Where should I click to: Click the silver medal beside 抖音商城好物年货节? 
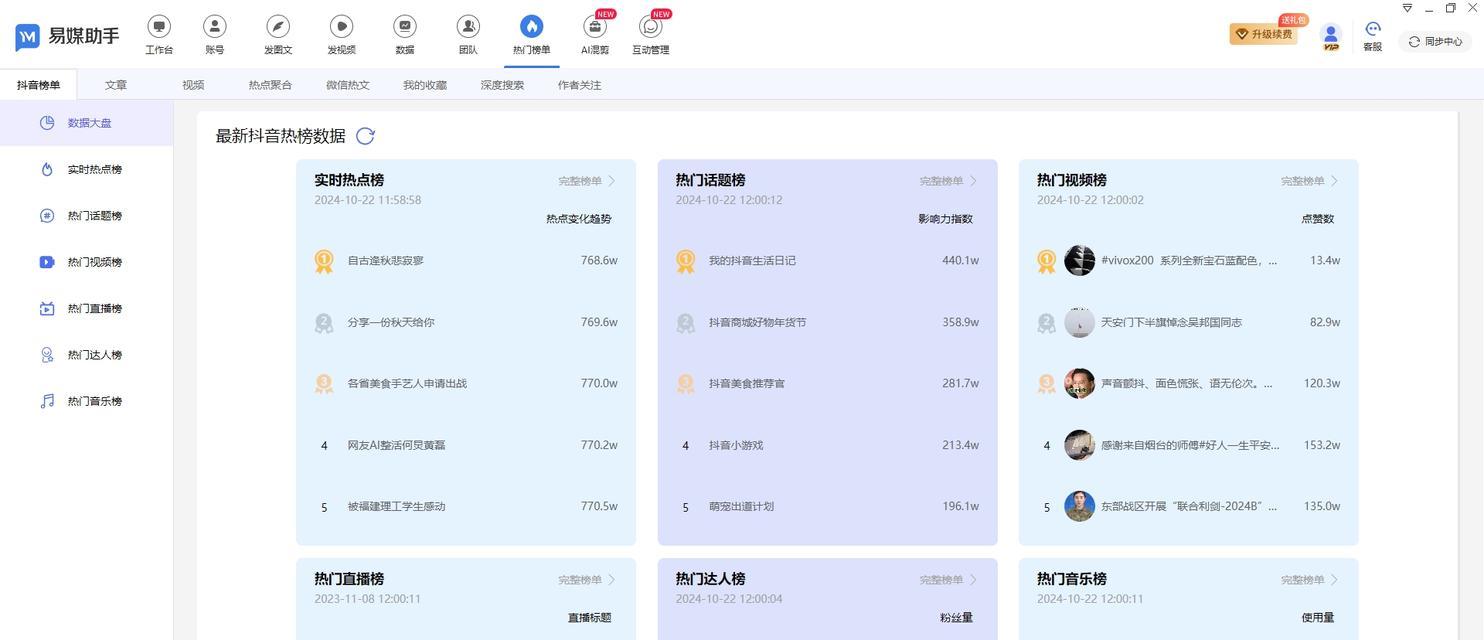[685, 323]
